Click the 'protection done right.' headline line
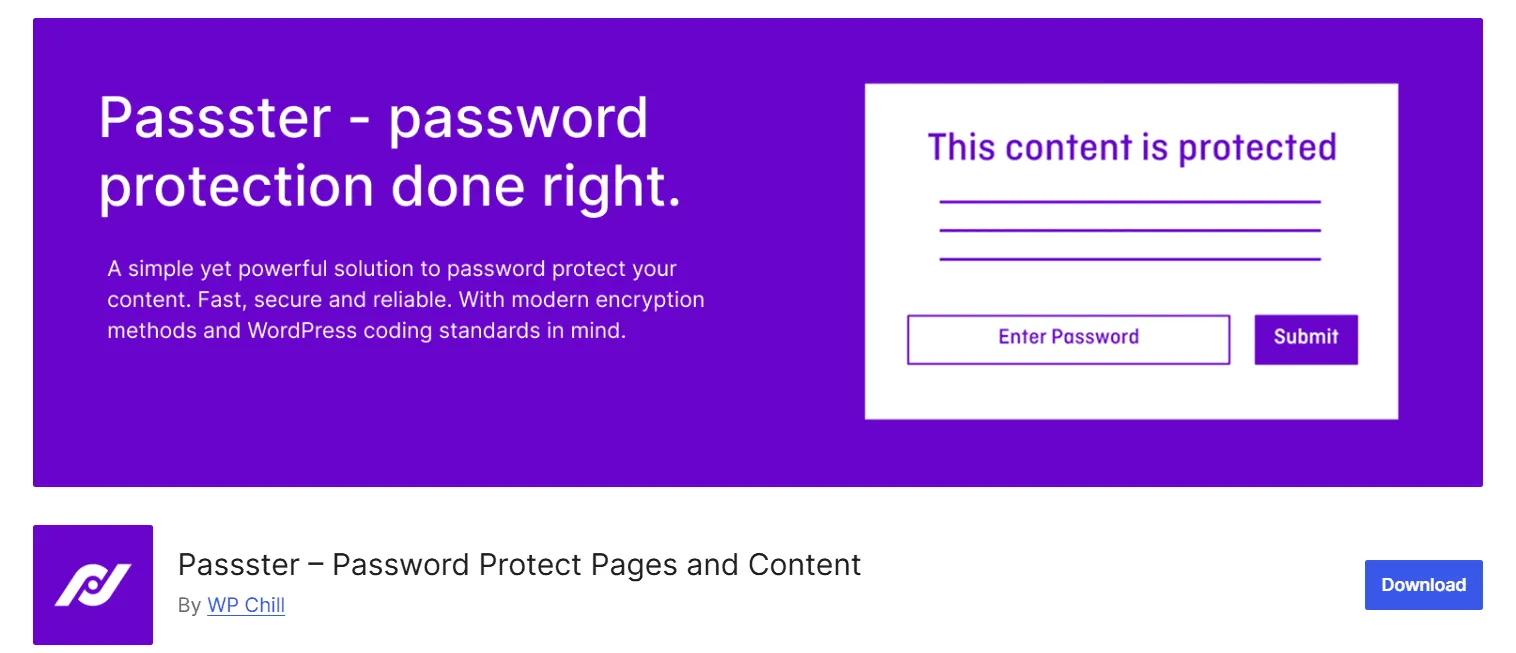The image size is (1516, 653). click(x=389, y=188)
